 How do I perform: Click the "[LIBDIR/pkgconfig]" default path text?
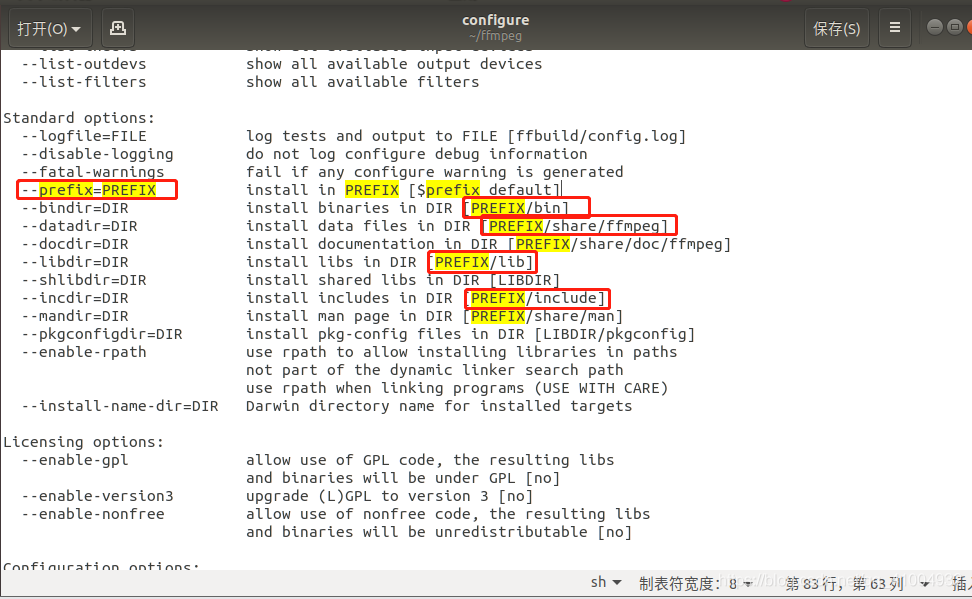(615, 334)
